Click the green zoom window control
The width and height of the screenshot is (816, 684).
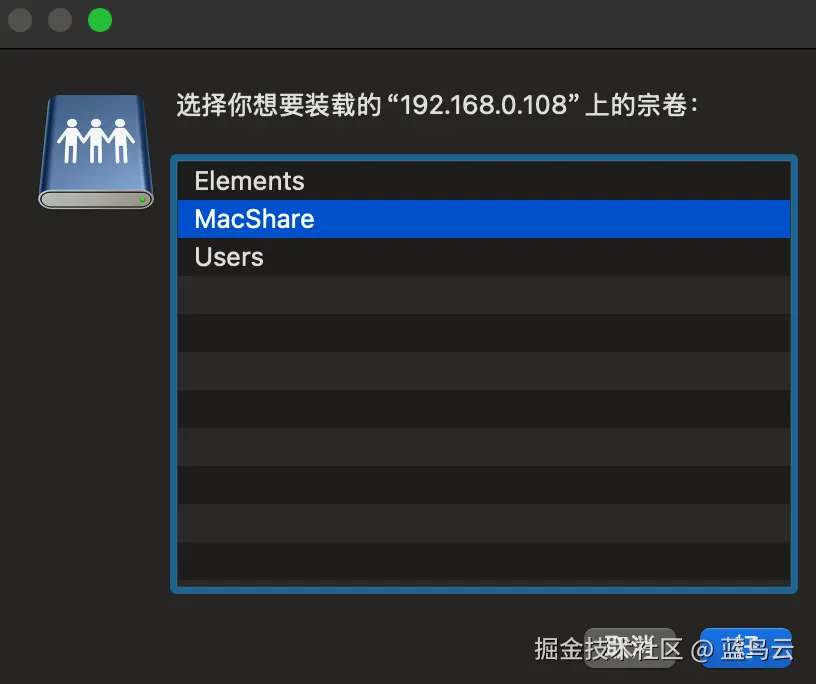tap(99, 20)
